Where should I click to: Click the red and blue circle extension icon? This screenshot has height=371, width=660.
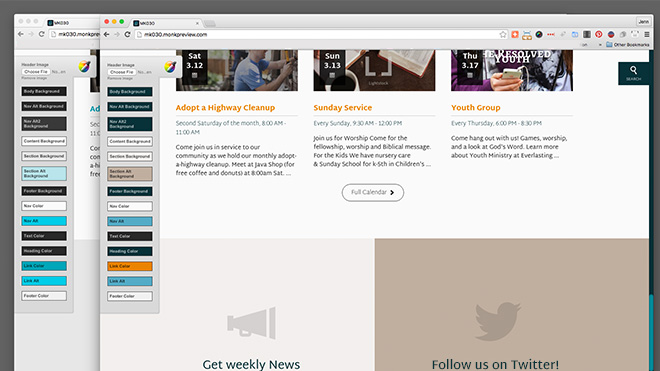pos(611,35)
